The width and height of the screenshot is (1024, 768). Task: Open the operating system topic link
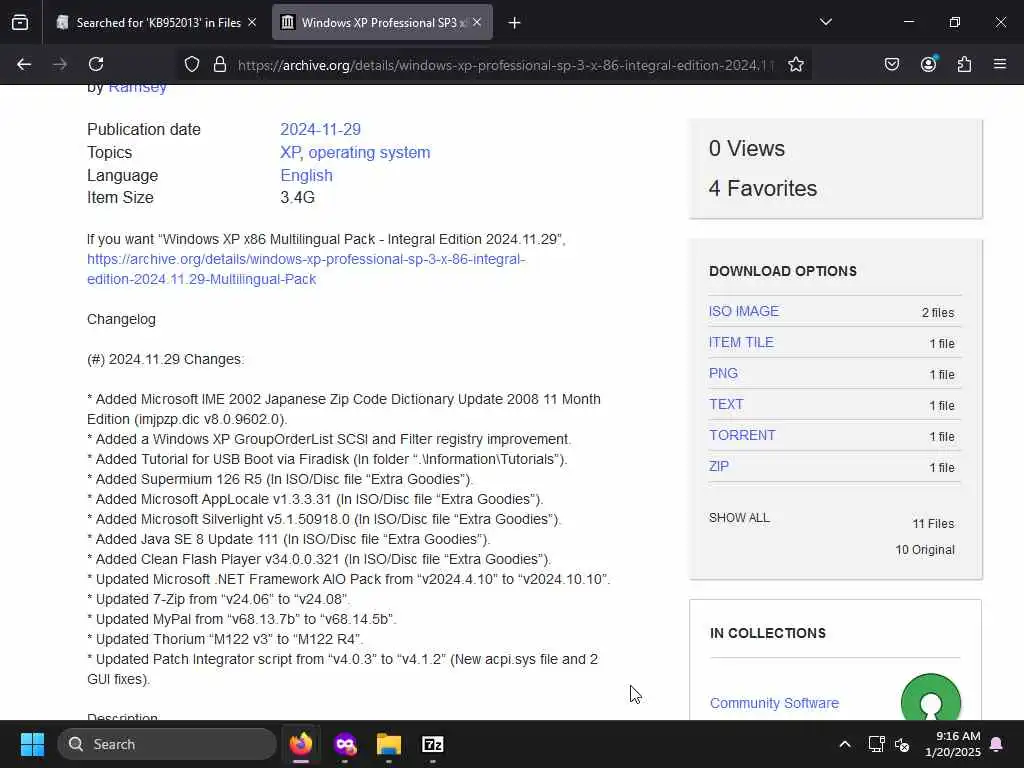(x=369, y=152)
